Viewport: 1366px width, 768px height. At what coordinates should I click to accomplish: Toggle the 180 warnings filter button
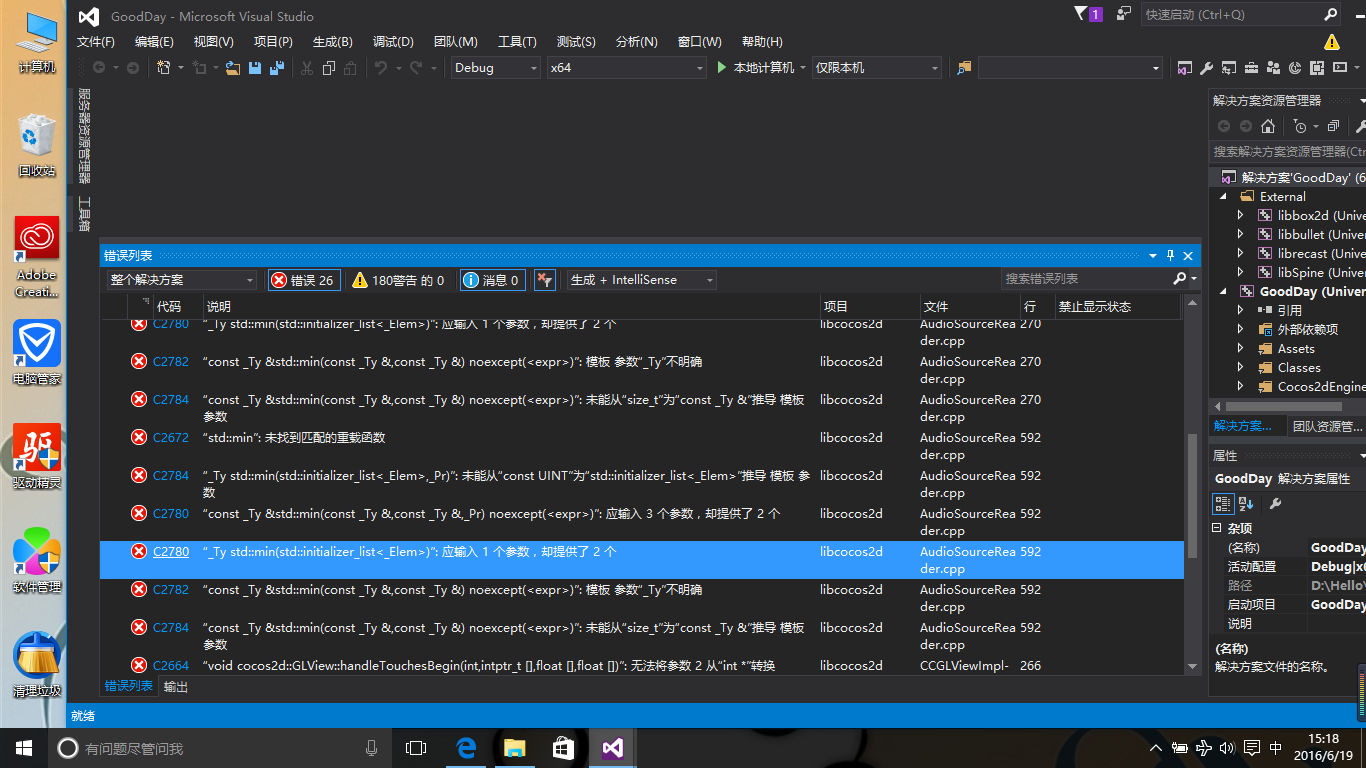click(399, 280)
